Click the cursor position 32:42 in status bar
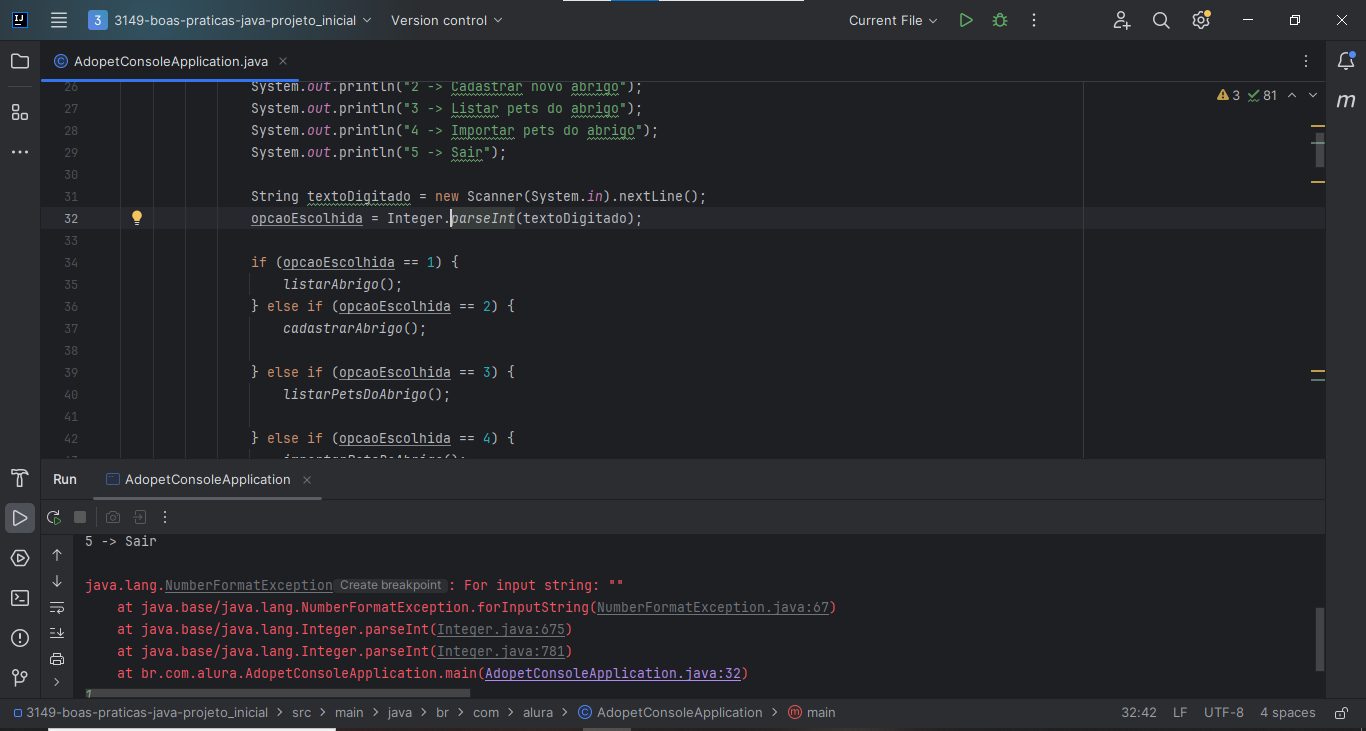The image size is (1366, 731). (1139, 713)
